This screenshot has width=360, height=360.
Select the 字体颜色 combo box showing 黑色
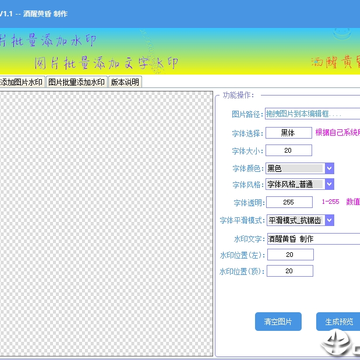(x=300, y=168)
